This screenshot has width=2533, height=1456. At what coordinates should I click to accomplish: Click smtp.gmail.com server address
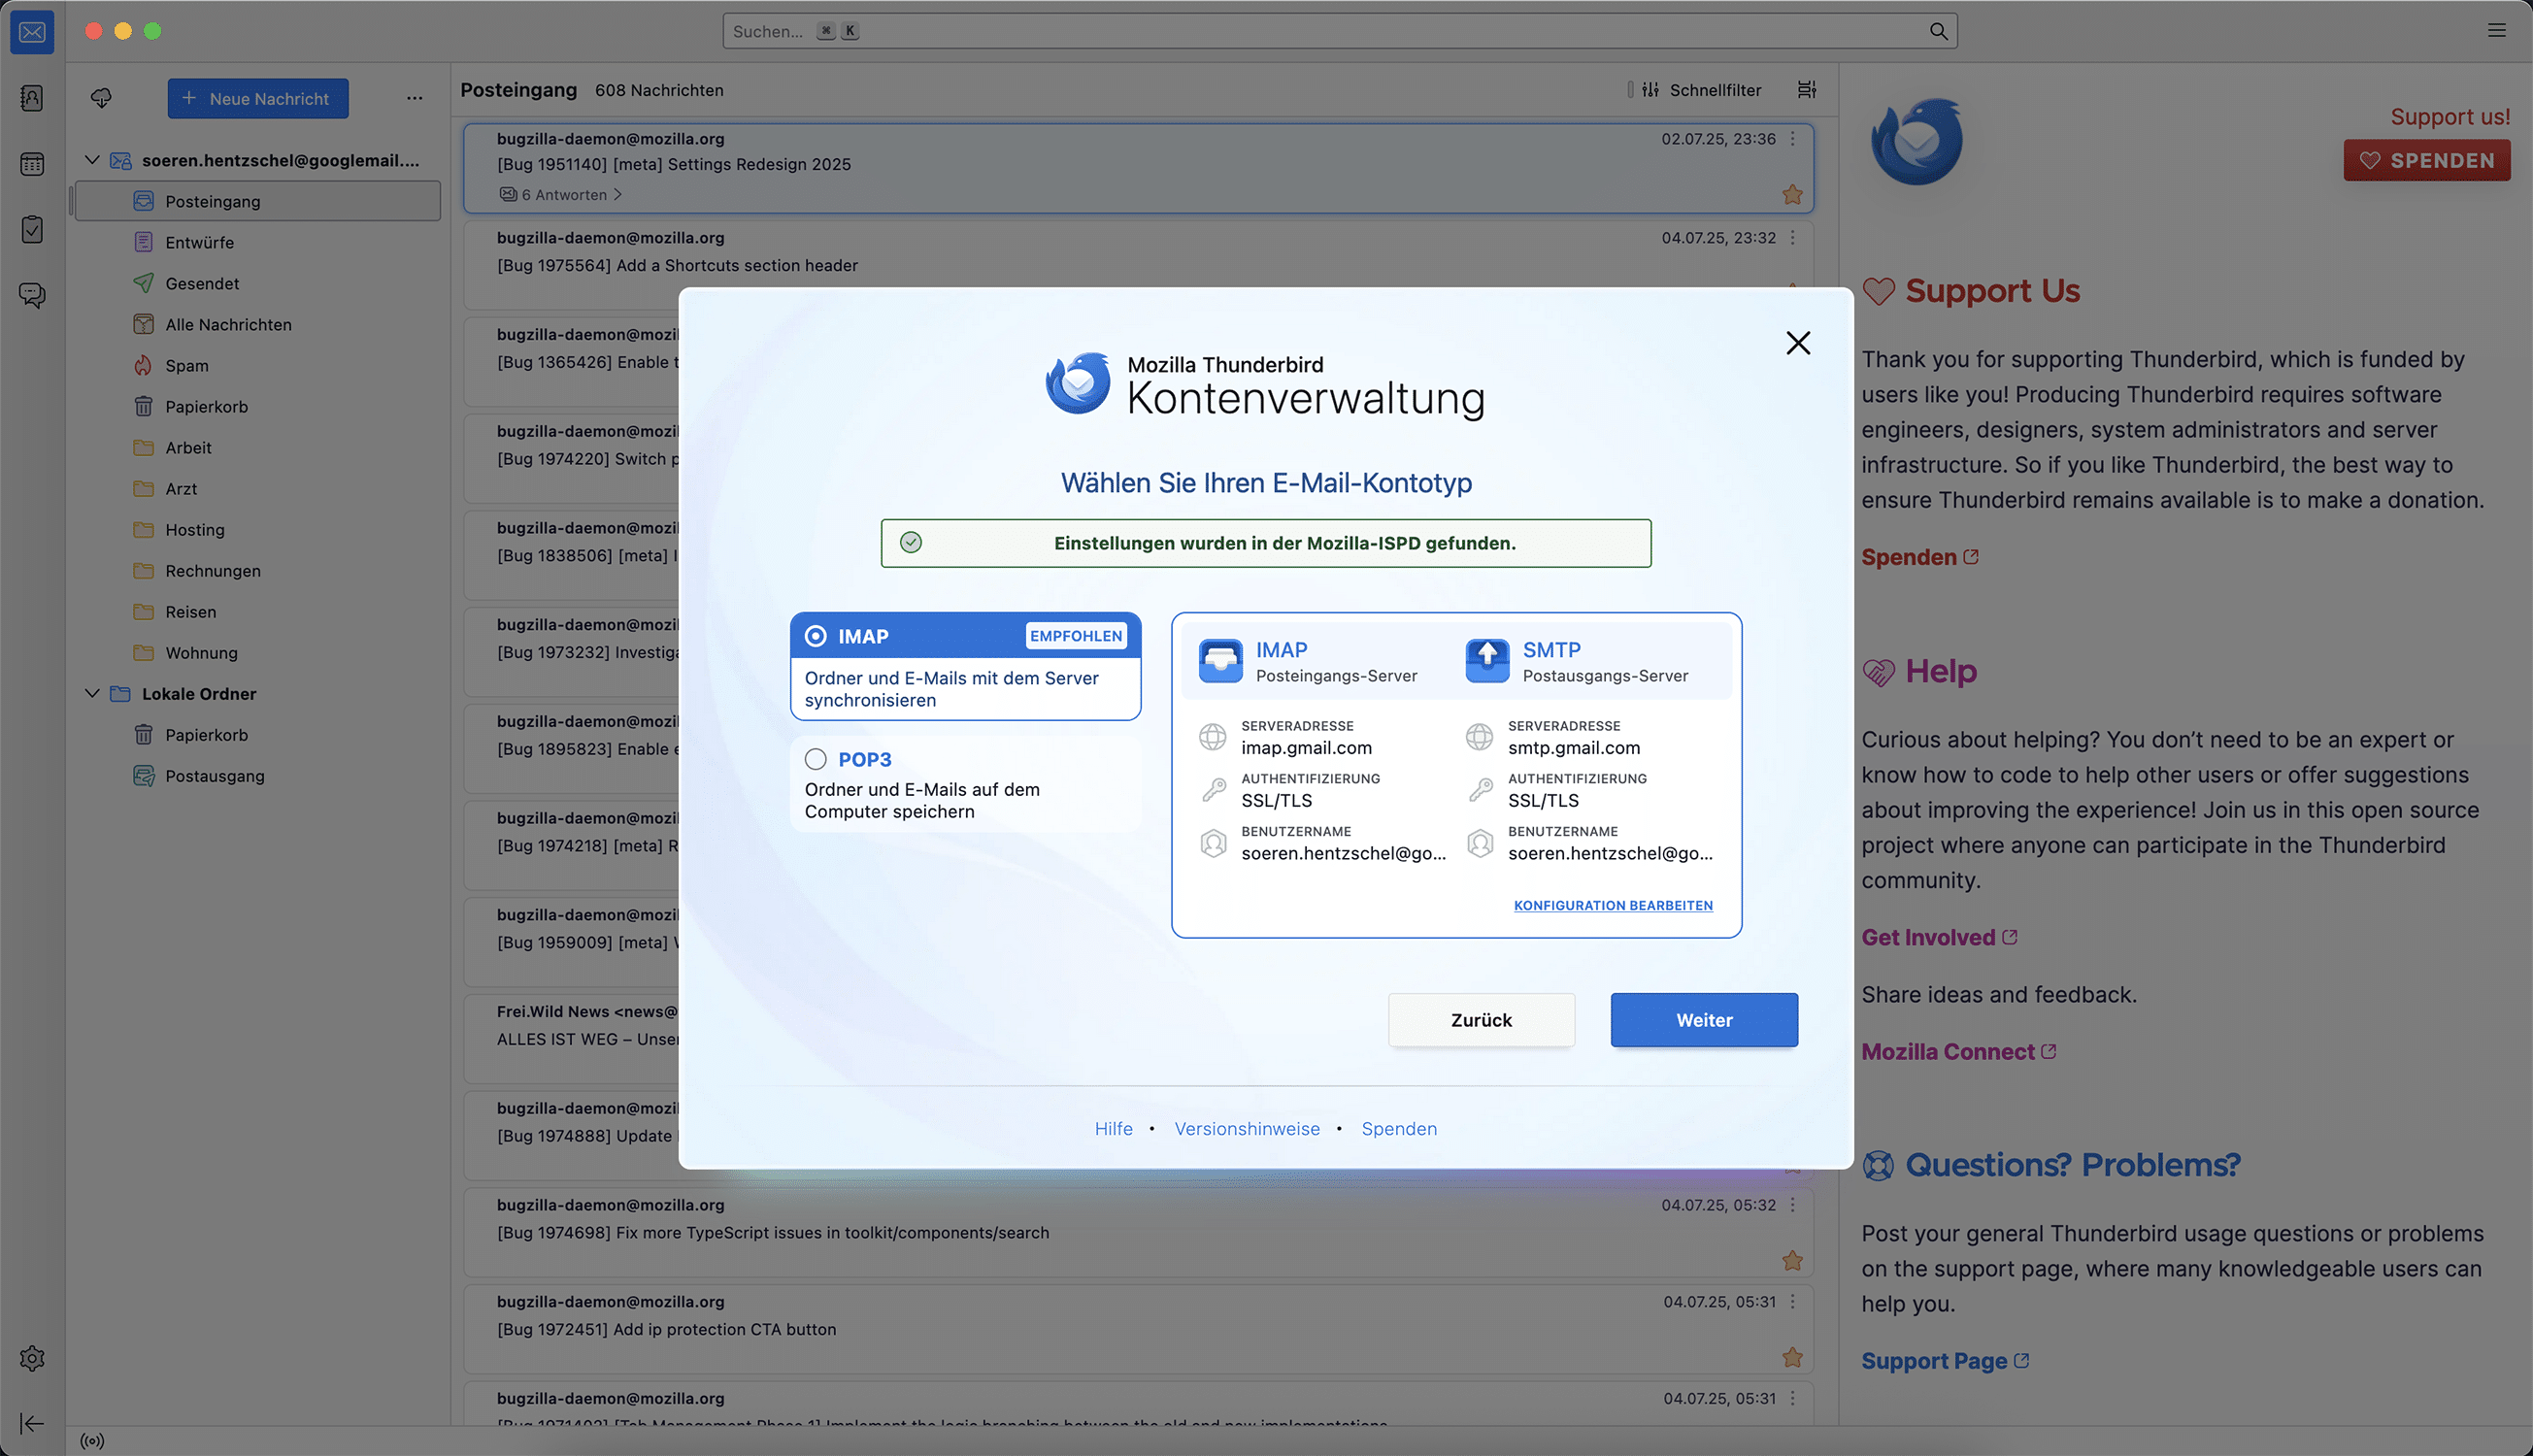point(1574,747)
